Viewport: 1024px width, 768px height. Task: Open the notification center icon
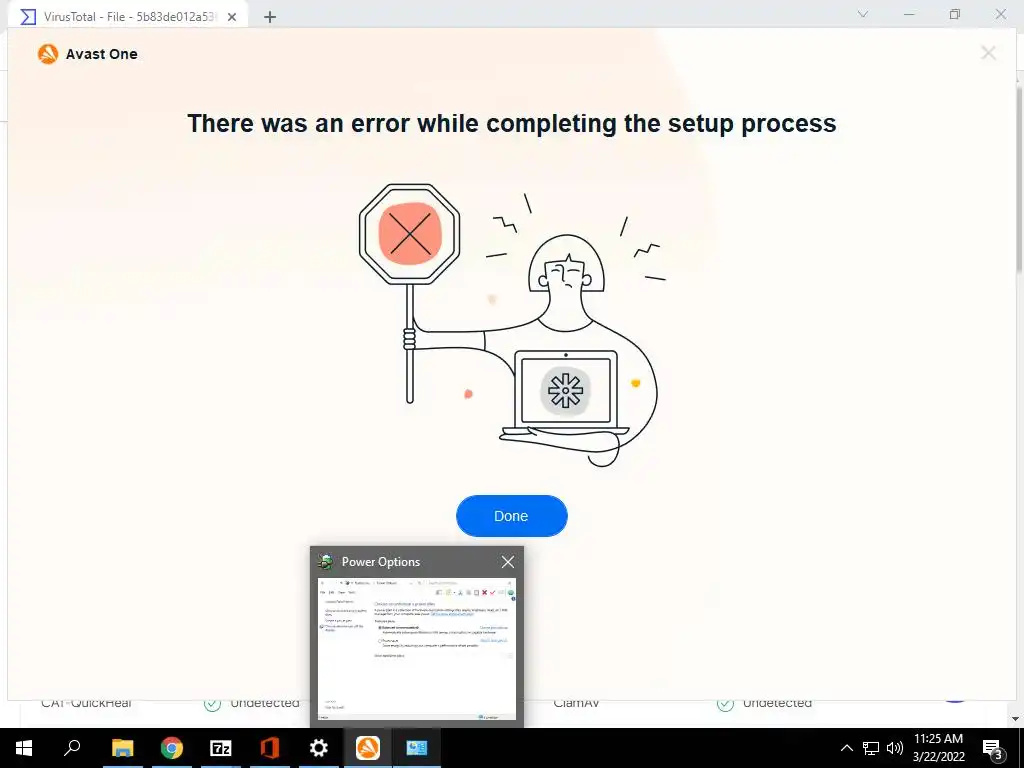tap(992, 748)
